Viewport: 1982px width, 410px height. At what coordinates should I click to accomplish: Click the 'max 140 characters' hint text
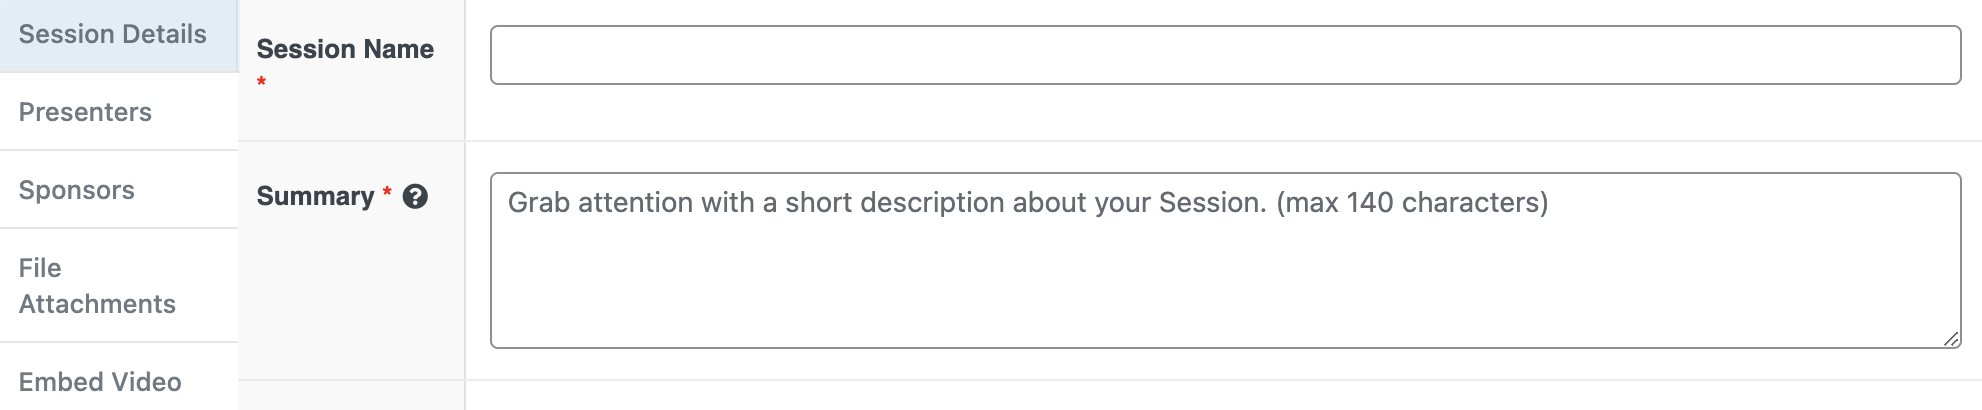coord(1412,203)
